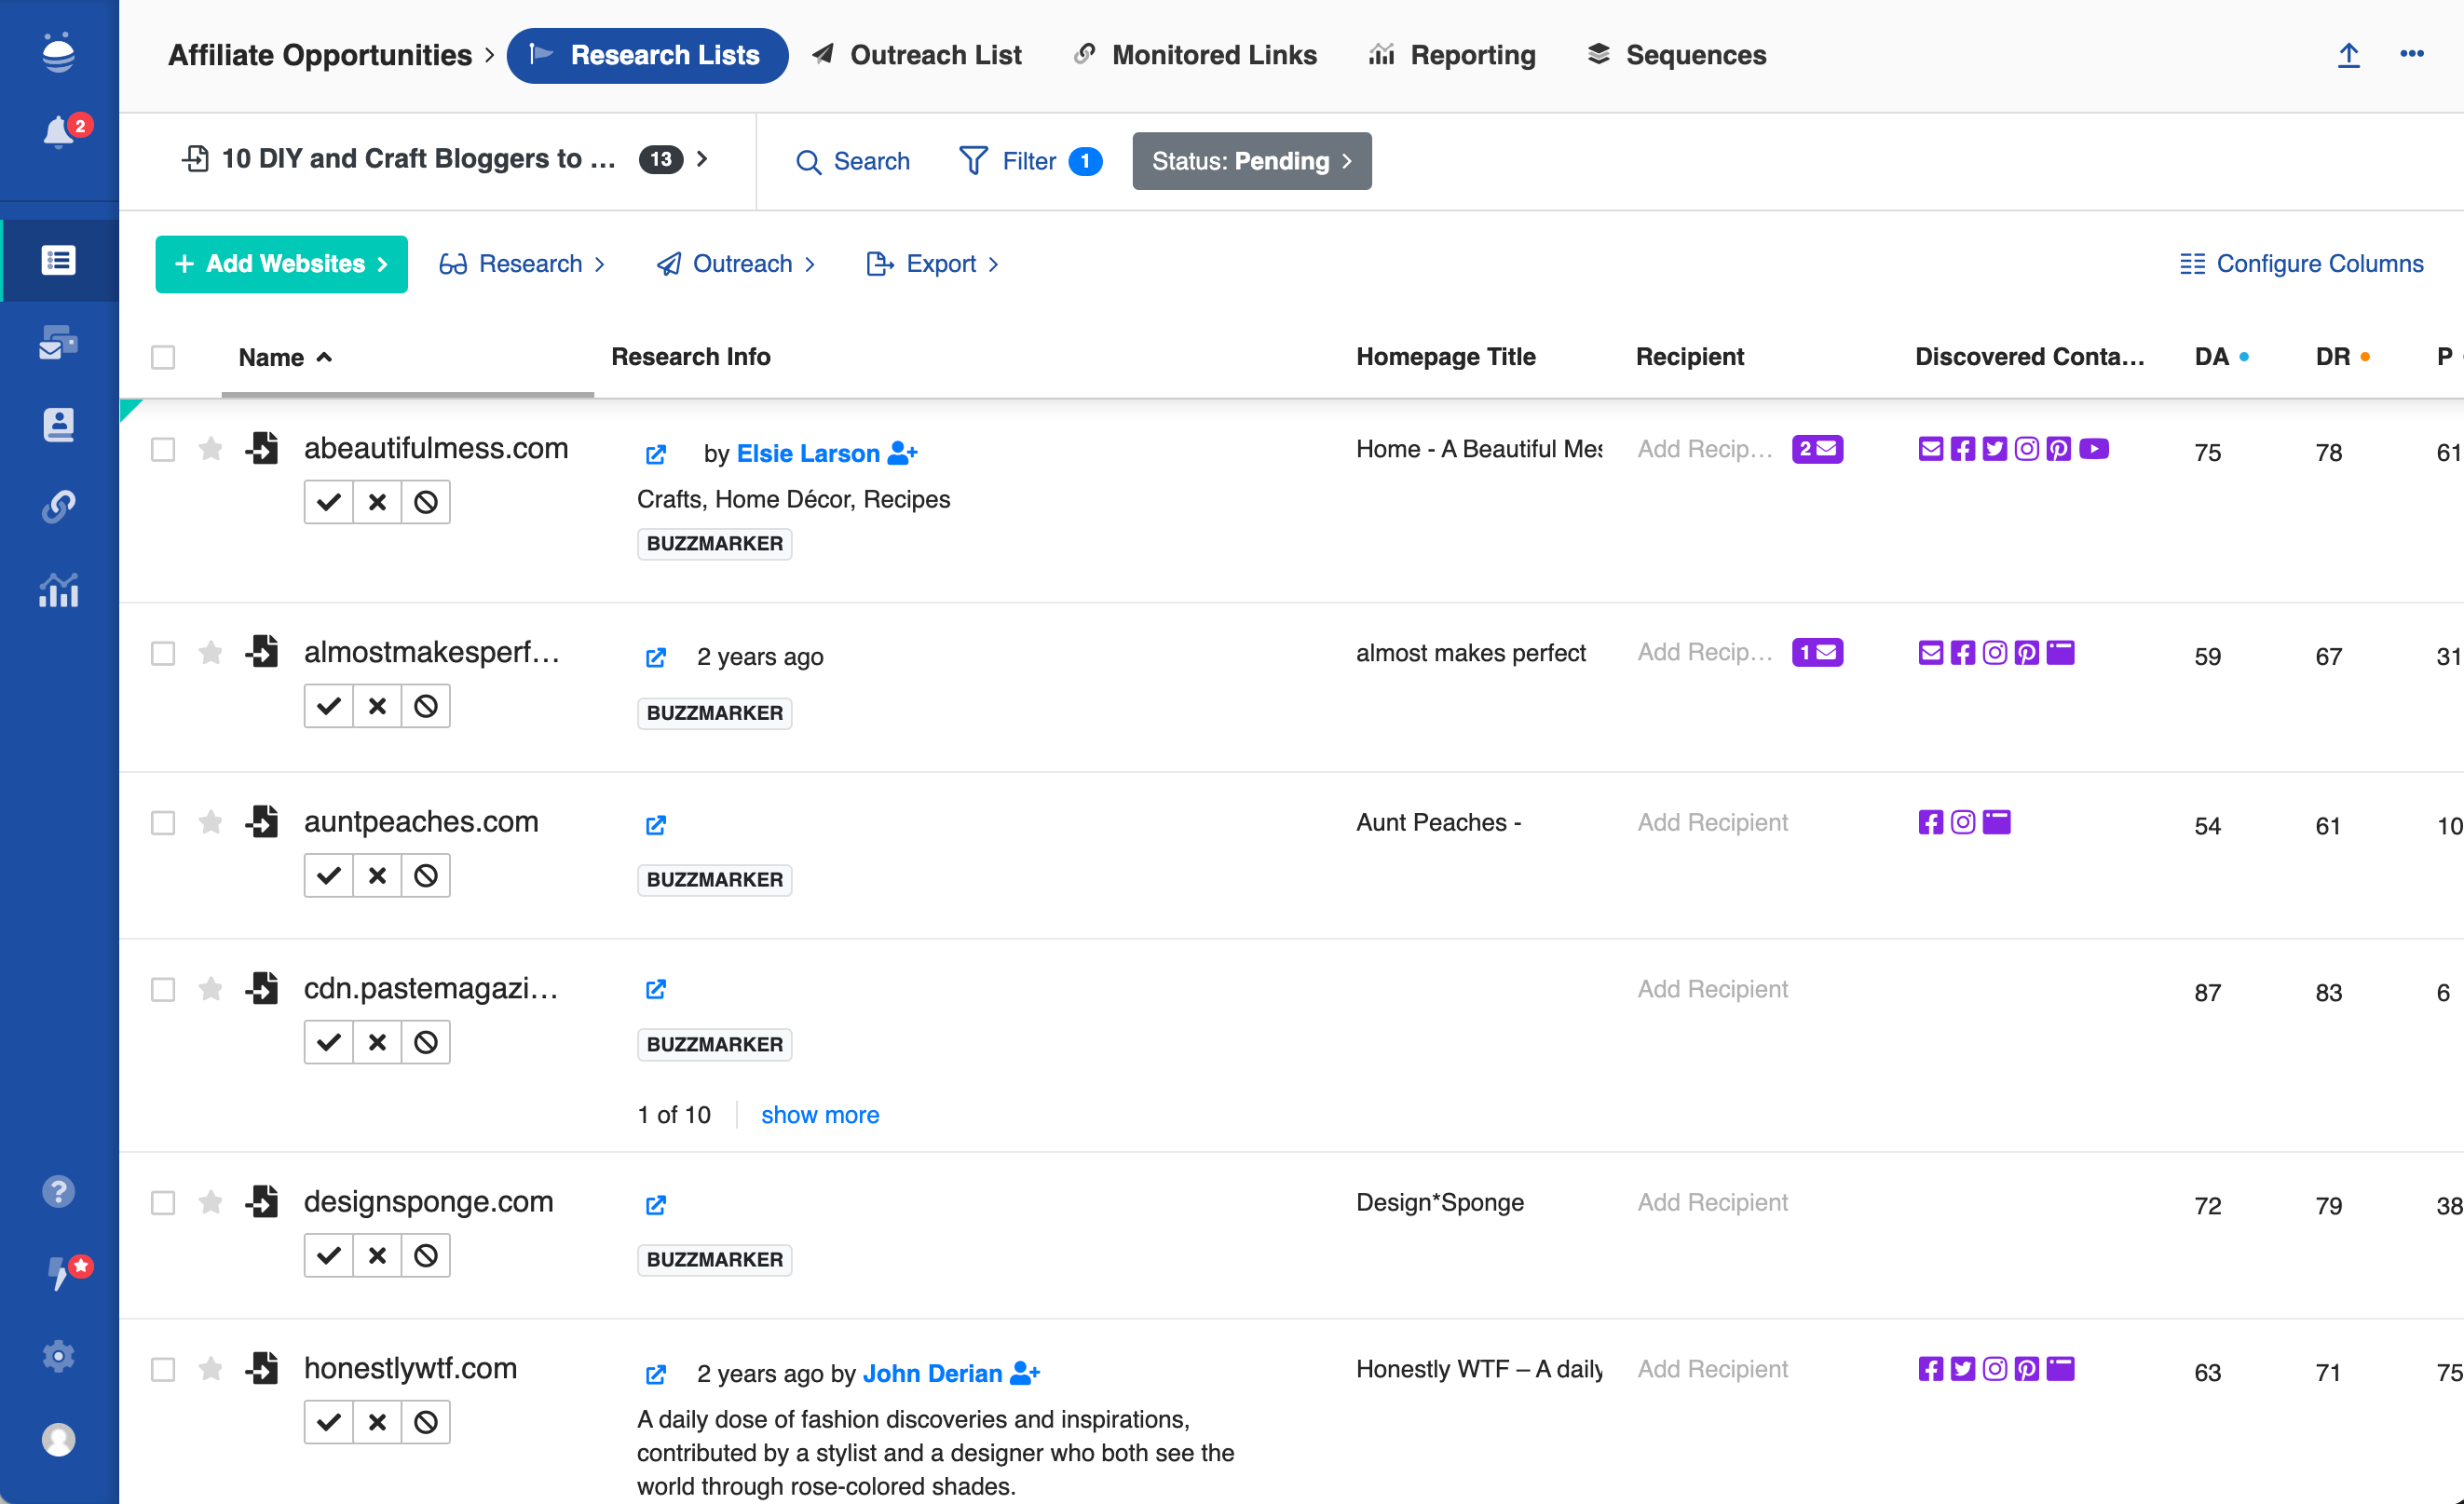The image size is (2464, 1504).
Task: Click the link icon in the left sidebar
Action: tap(58, 507)
